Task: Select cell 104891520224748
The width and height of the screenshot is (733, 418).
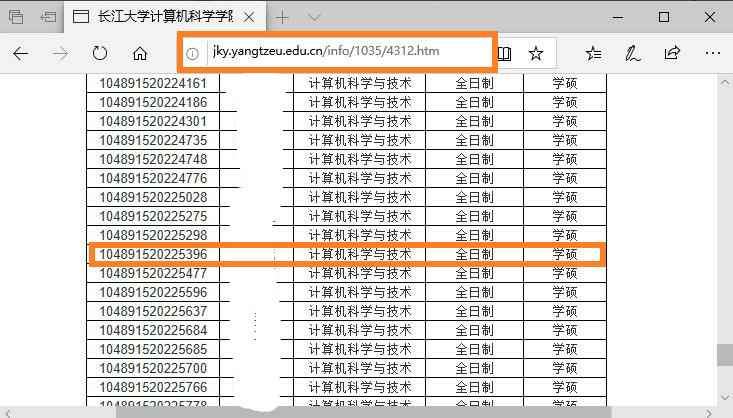Action: coord(153,159)
